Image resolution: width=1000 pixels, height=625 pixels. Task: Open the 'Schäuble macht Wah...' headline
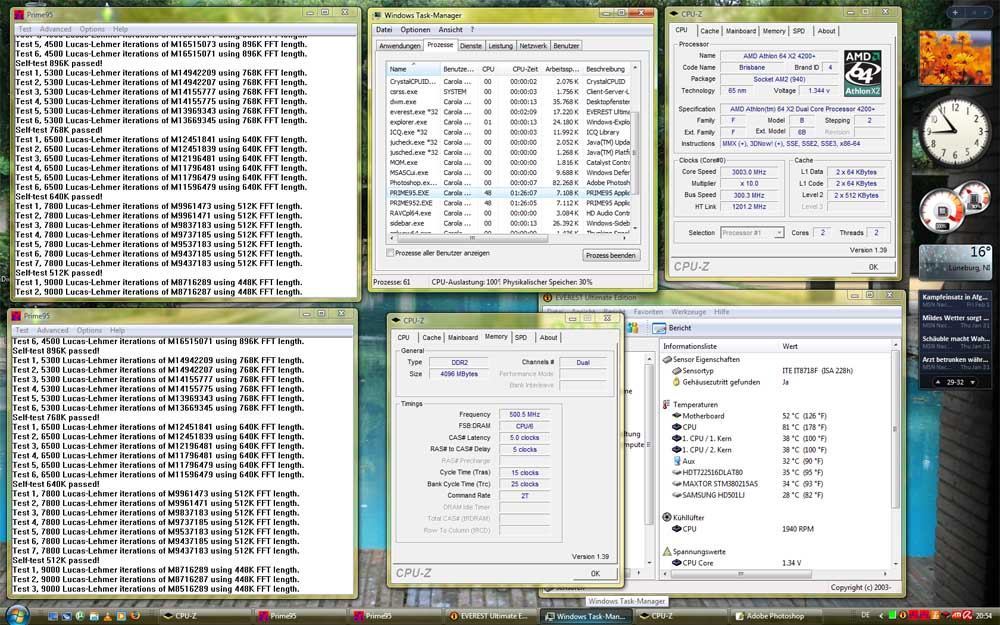pyautogui.click(x=955, y=339)
